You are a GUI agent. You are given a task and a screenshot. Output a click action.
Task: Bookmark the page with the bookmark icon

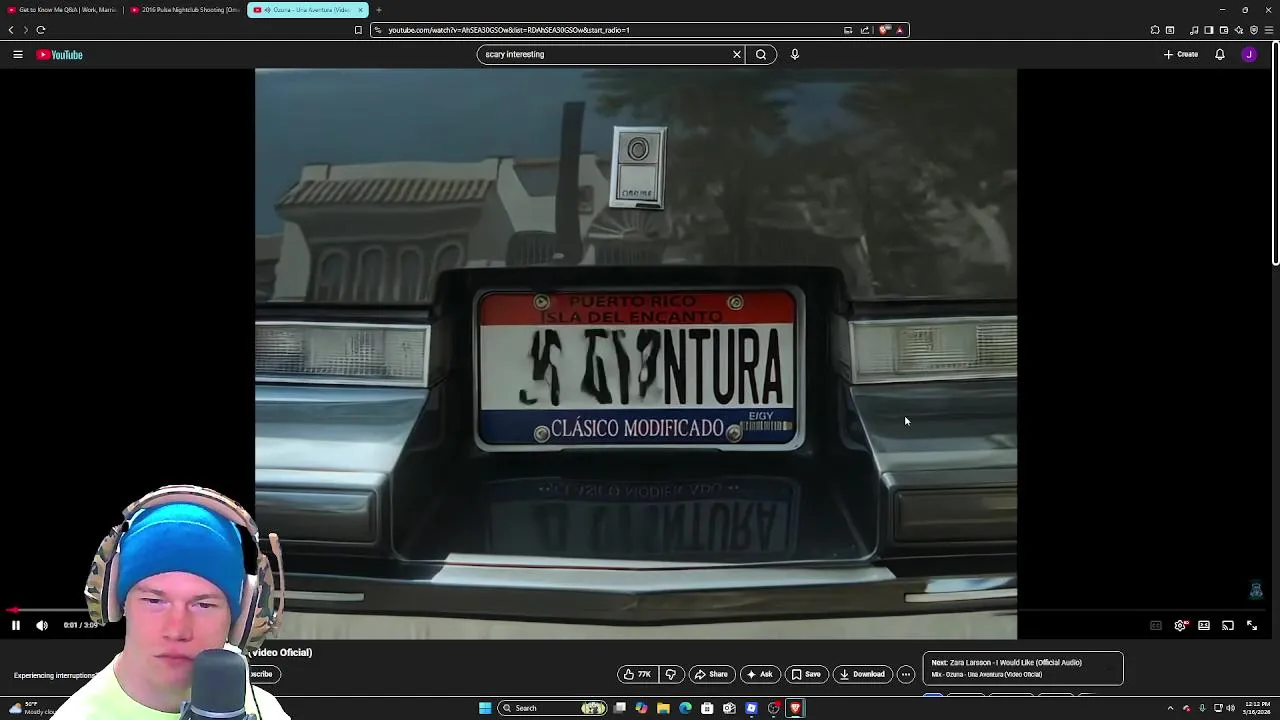(x=358, y=30)
